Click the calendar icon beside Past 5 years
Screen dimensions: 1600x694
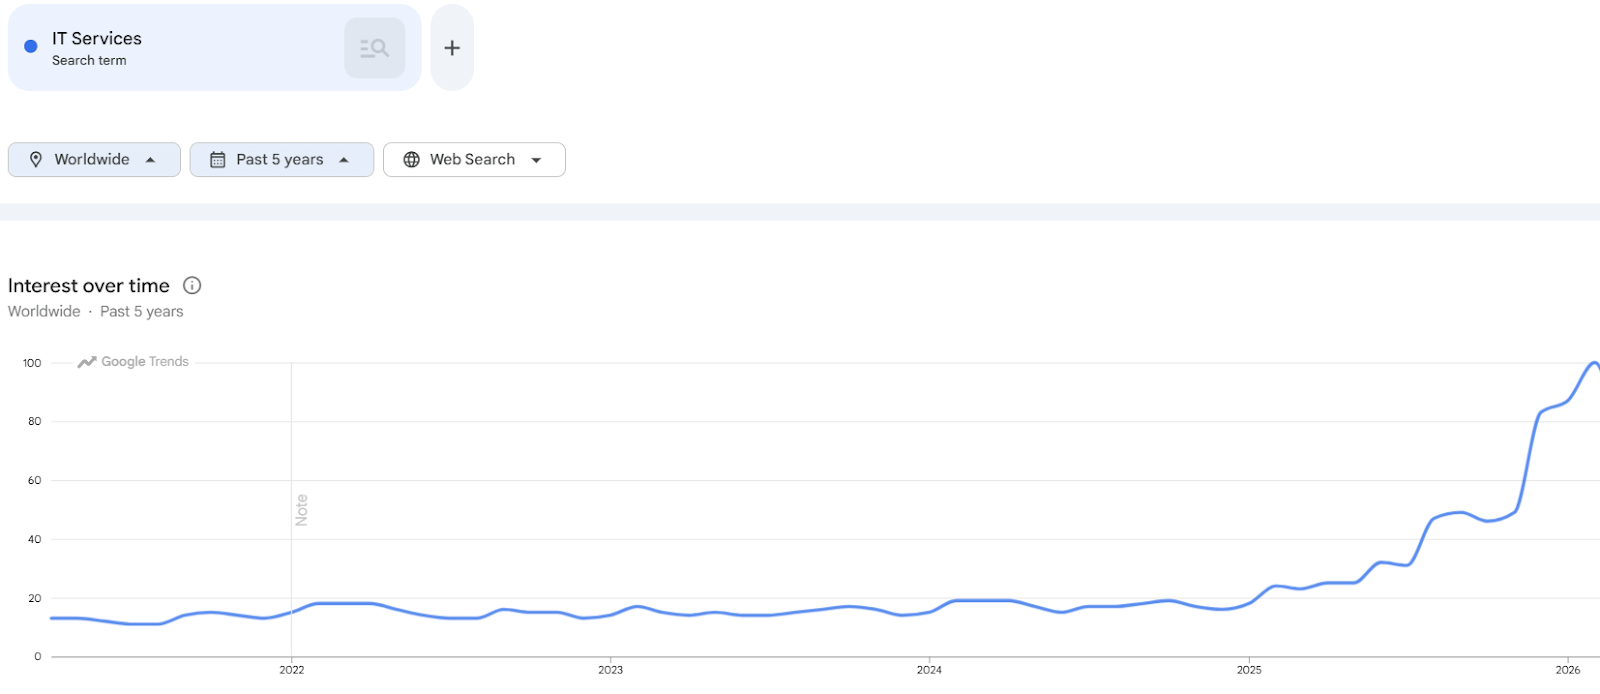pos(217,160)
